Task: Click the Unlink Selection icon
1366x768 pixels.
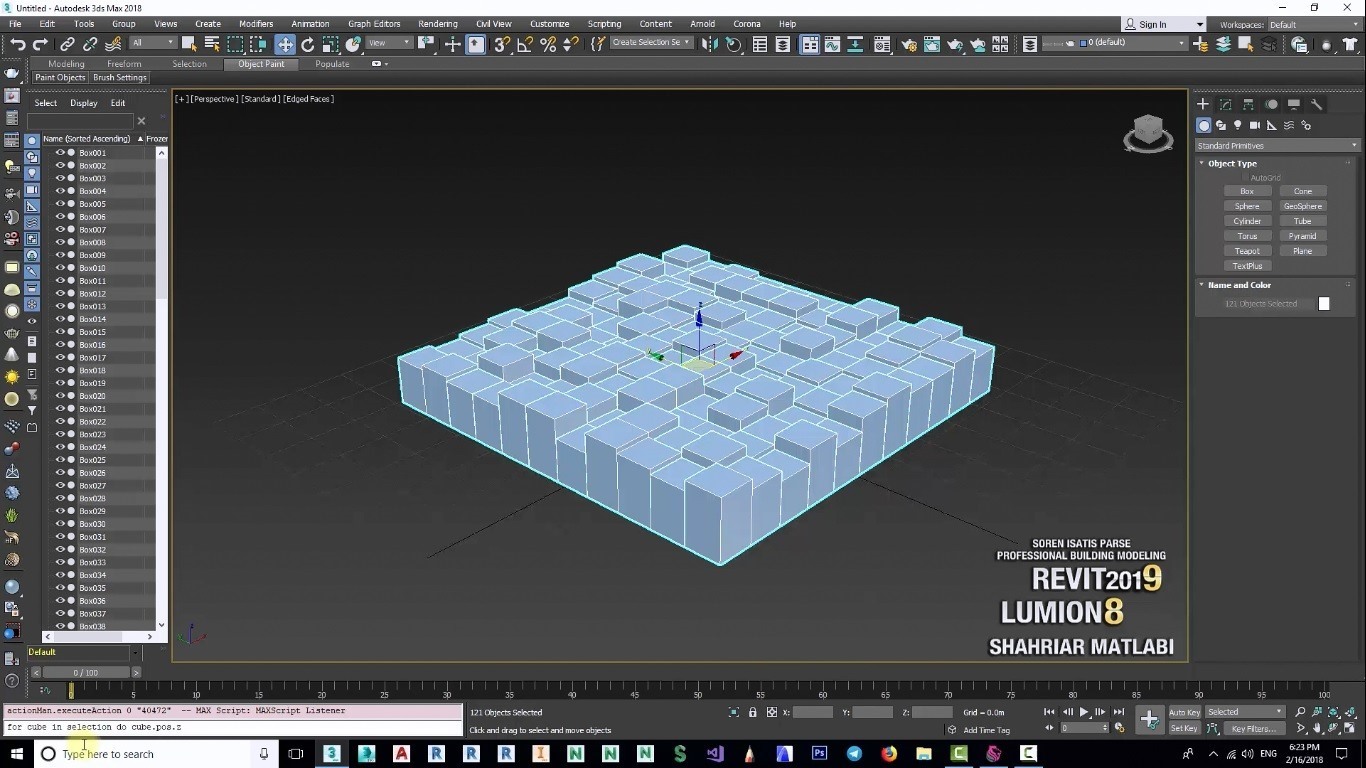Action: click(90, 44)
